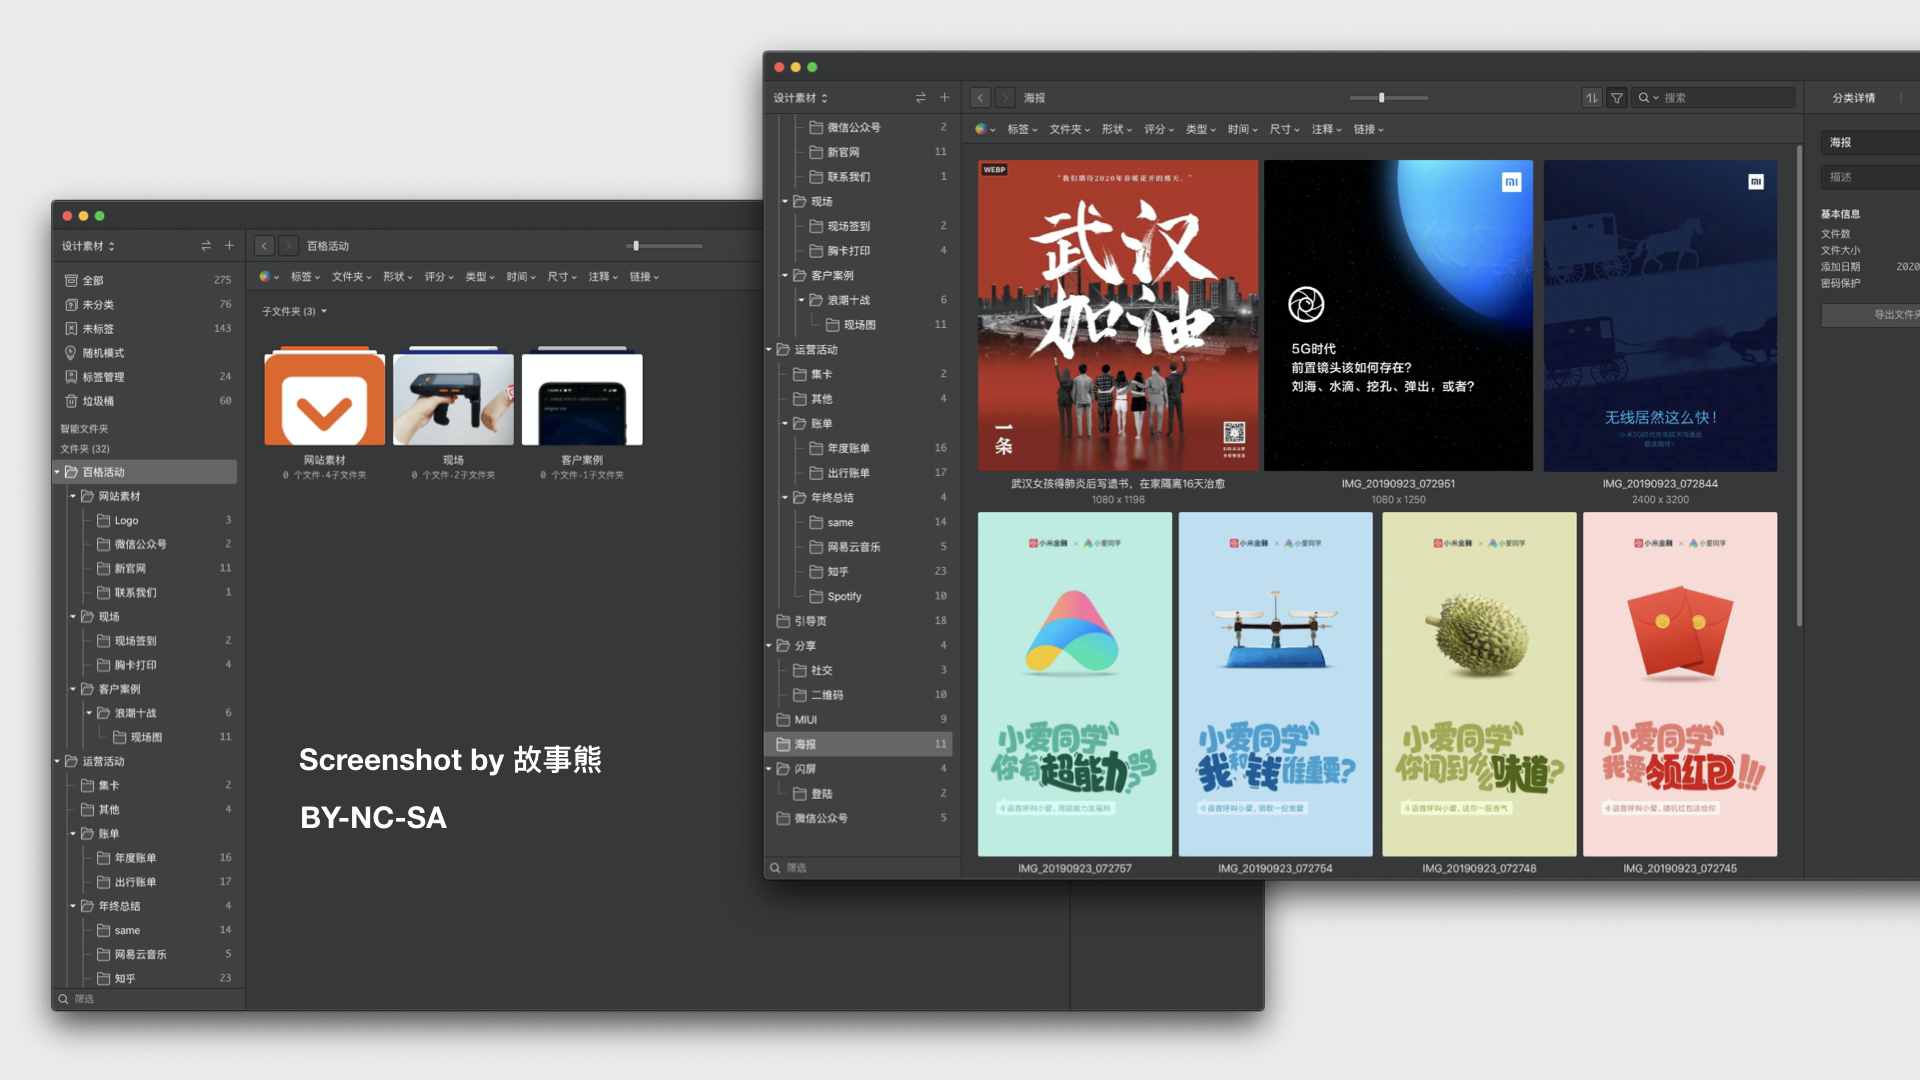Open the 形状 filter in the right window

(x=1116, y=129)
